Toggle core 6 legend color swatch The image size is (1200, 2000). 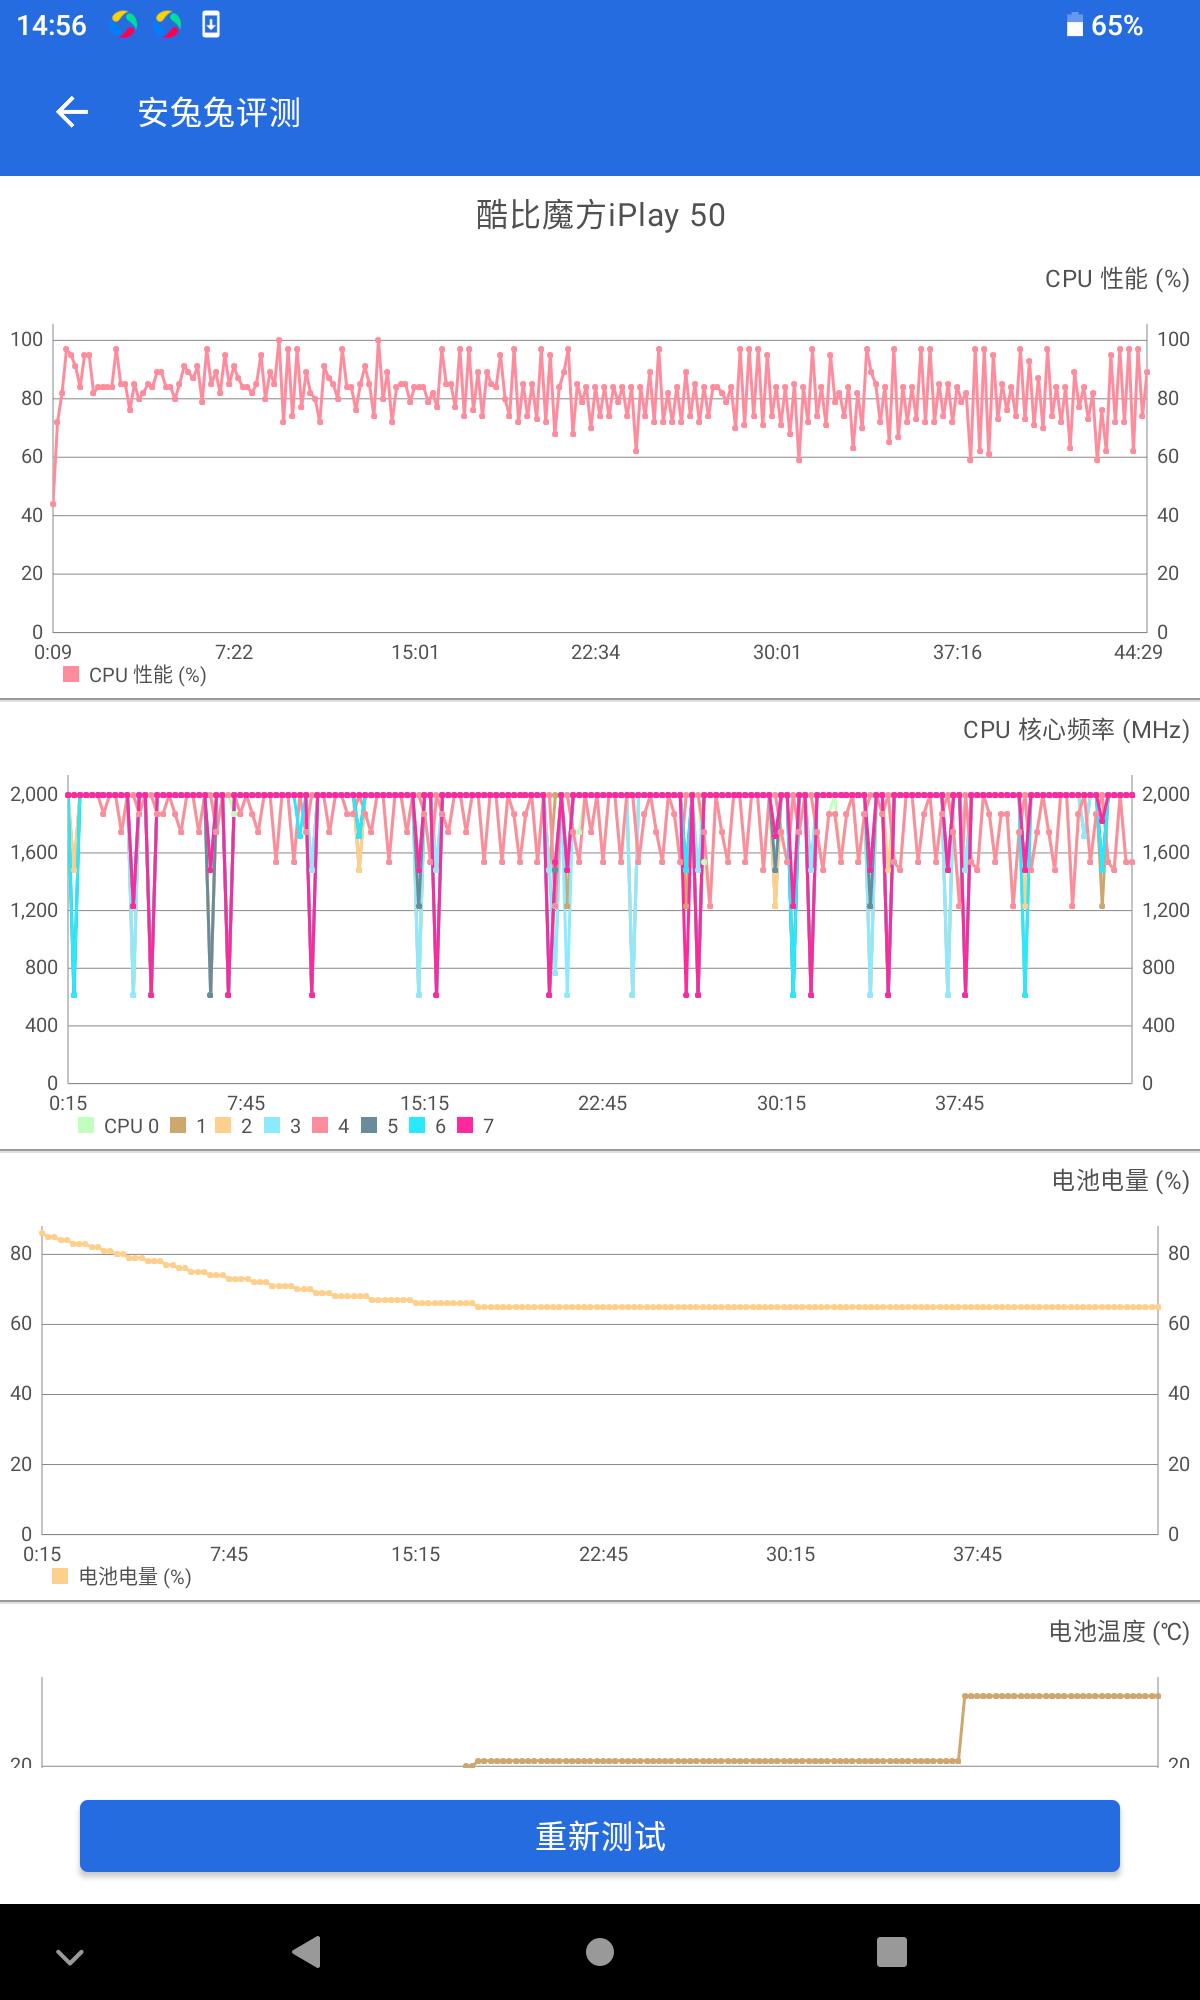(x=417, y=1125)
